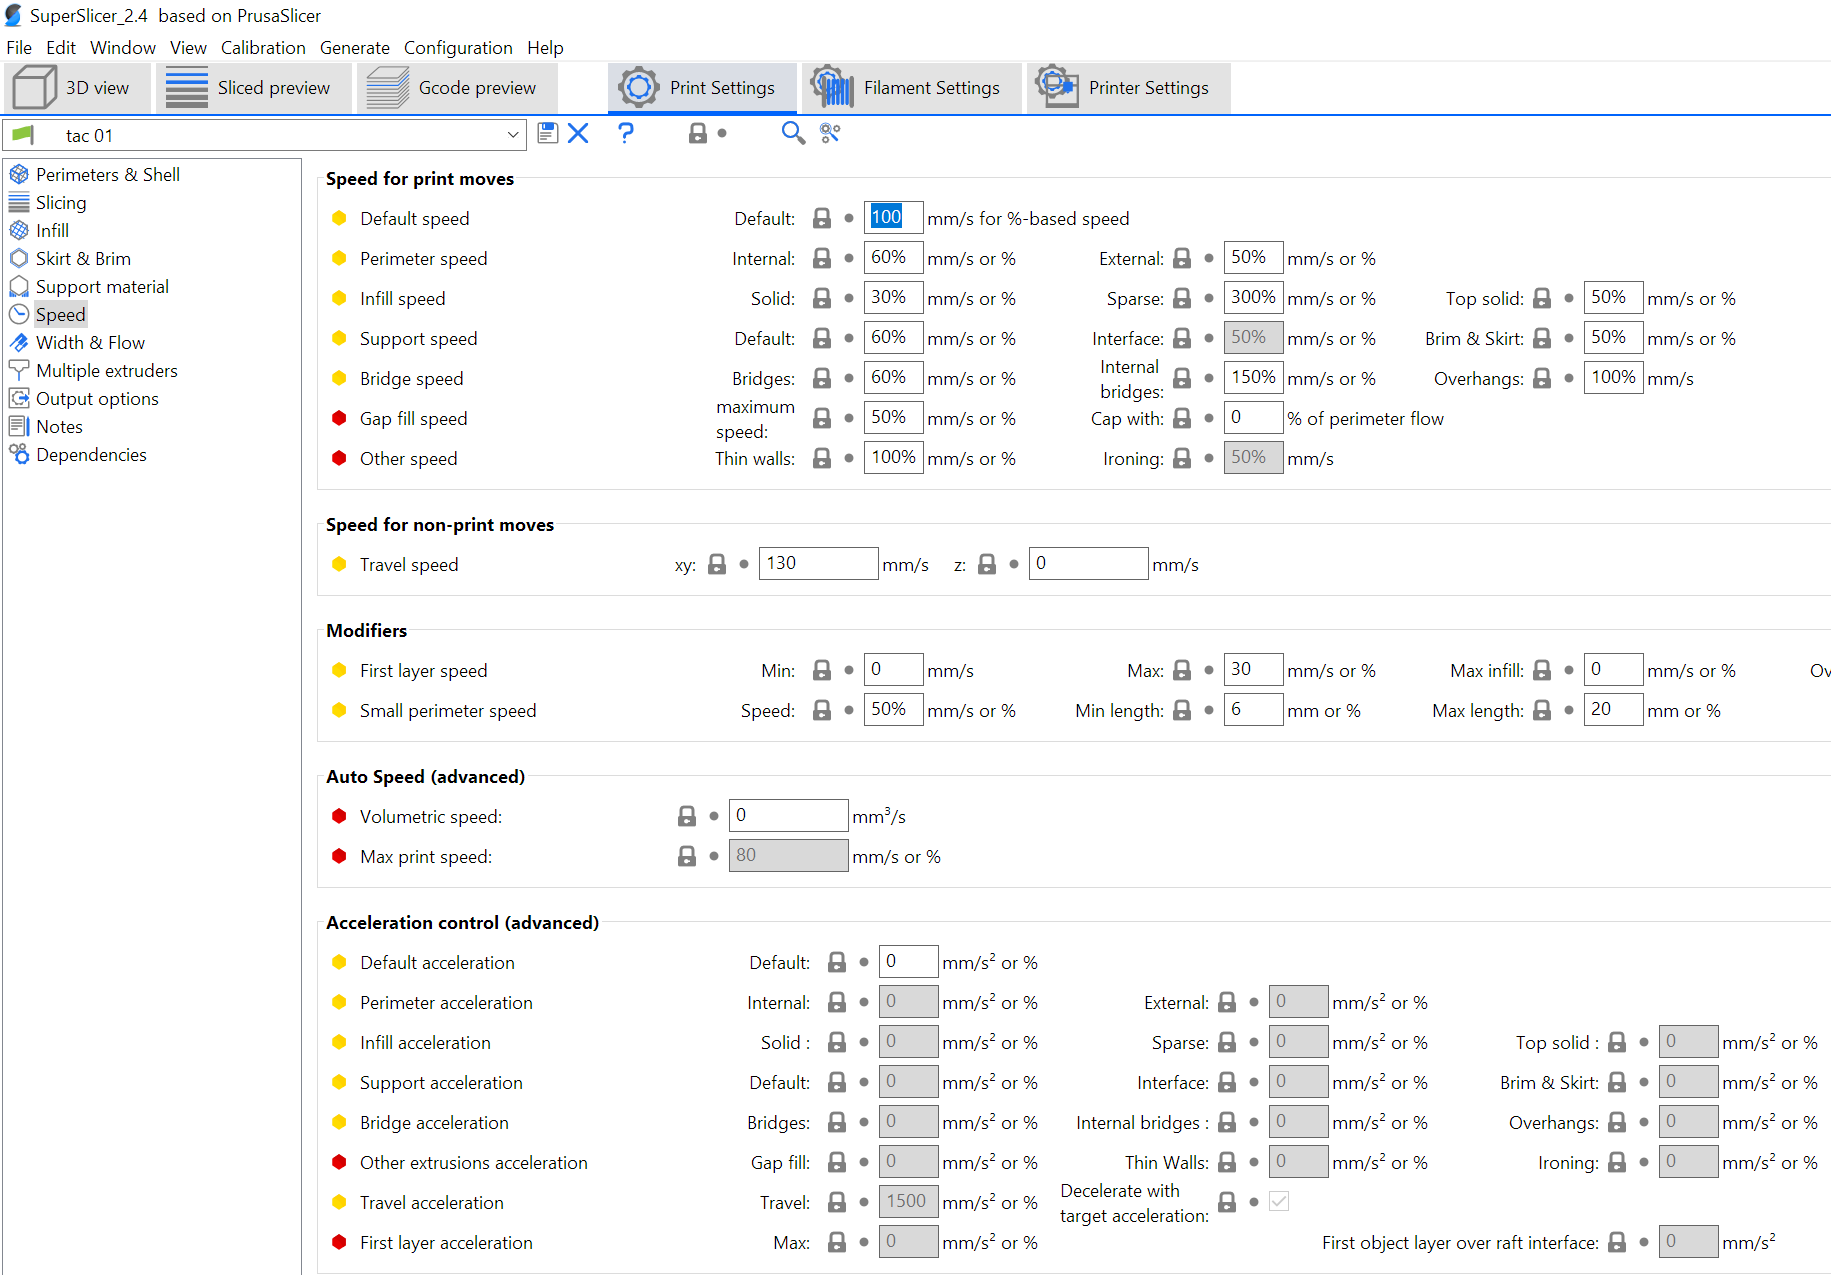
Task: Click the delete preset X icon
Action: [x=578, y=133]
